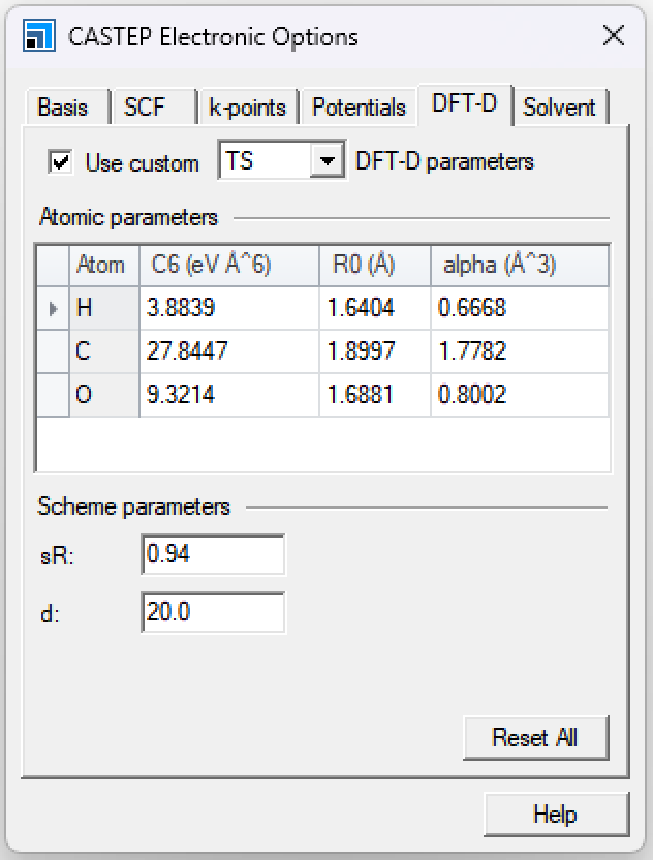Go to the Potentials tab
Viewport: 654px width, 860px height.
[359, 107]
